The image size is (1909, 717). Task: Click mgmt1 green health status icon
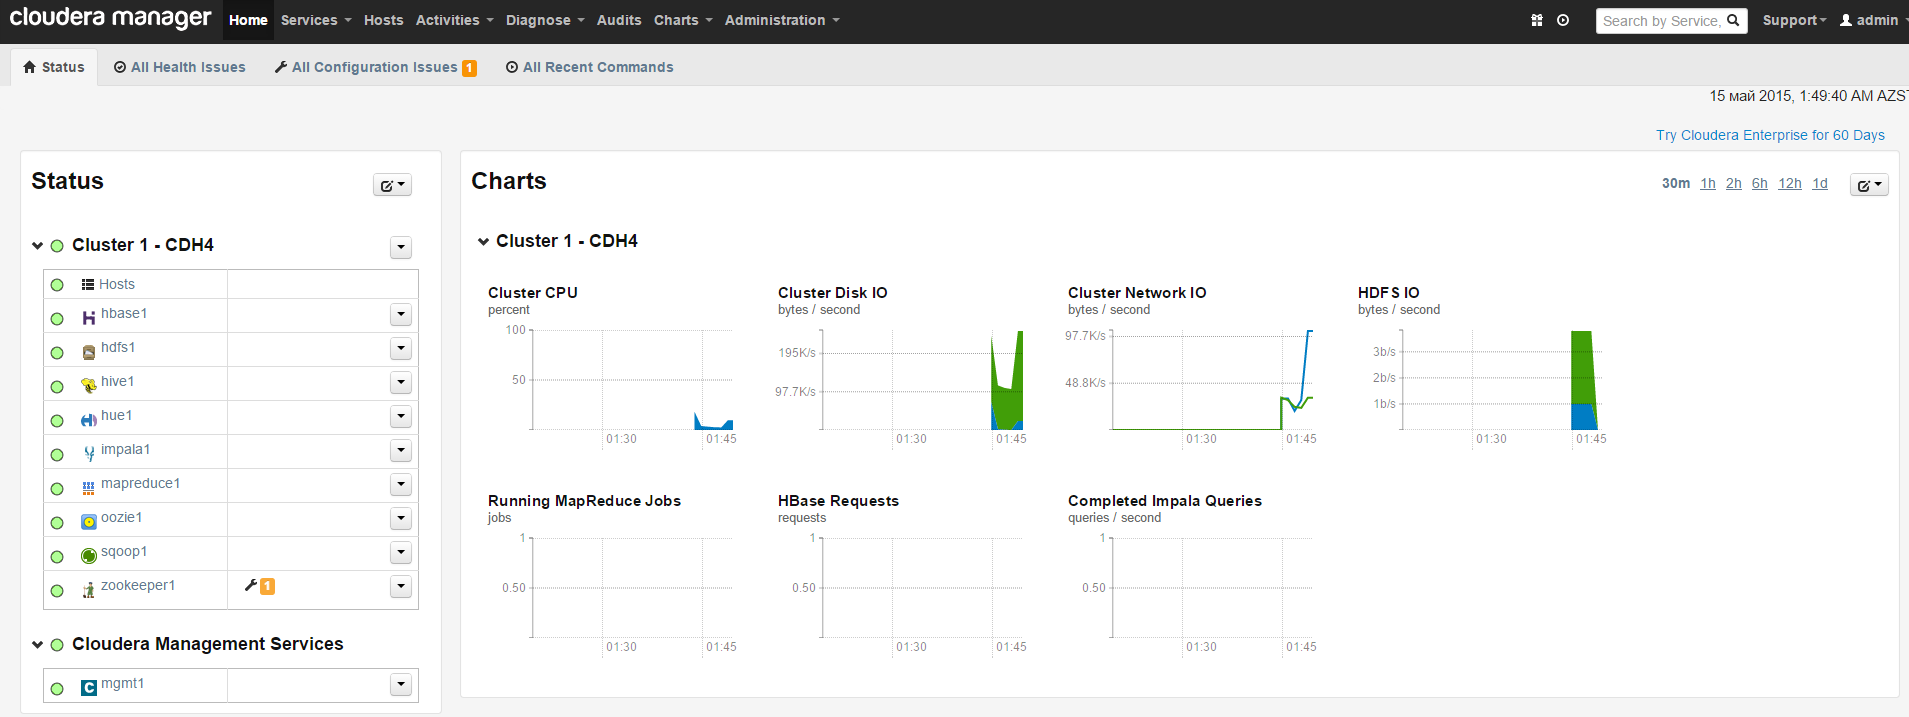[x=57, y=689]
